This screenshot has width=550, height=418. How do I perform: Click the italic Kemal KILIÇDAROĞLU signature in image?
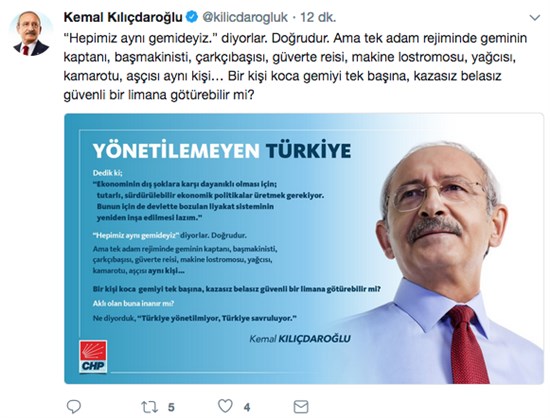(x=300, y=339)
